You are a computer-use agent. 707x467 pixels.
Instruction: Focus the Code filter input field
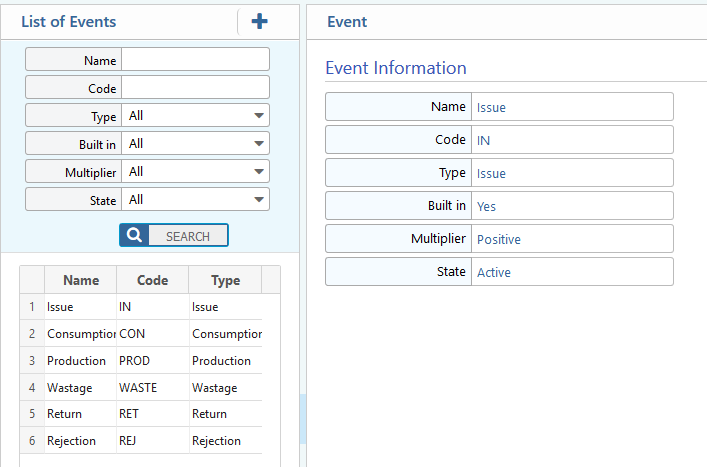click(x=195, y=87)
